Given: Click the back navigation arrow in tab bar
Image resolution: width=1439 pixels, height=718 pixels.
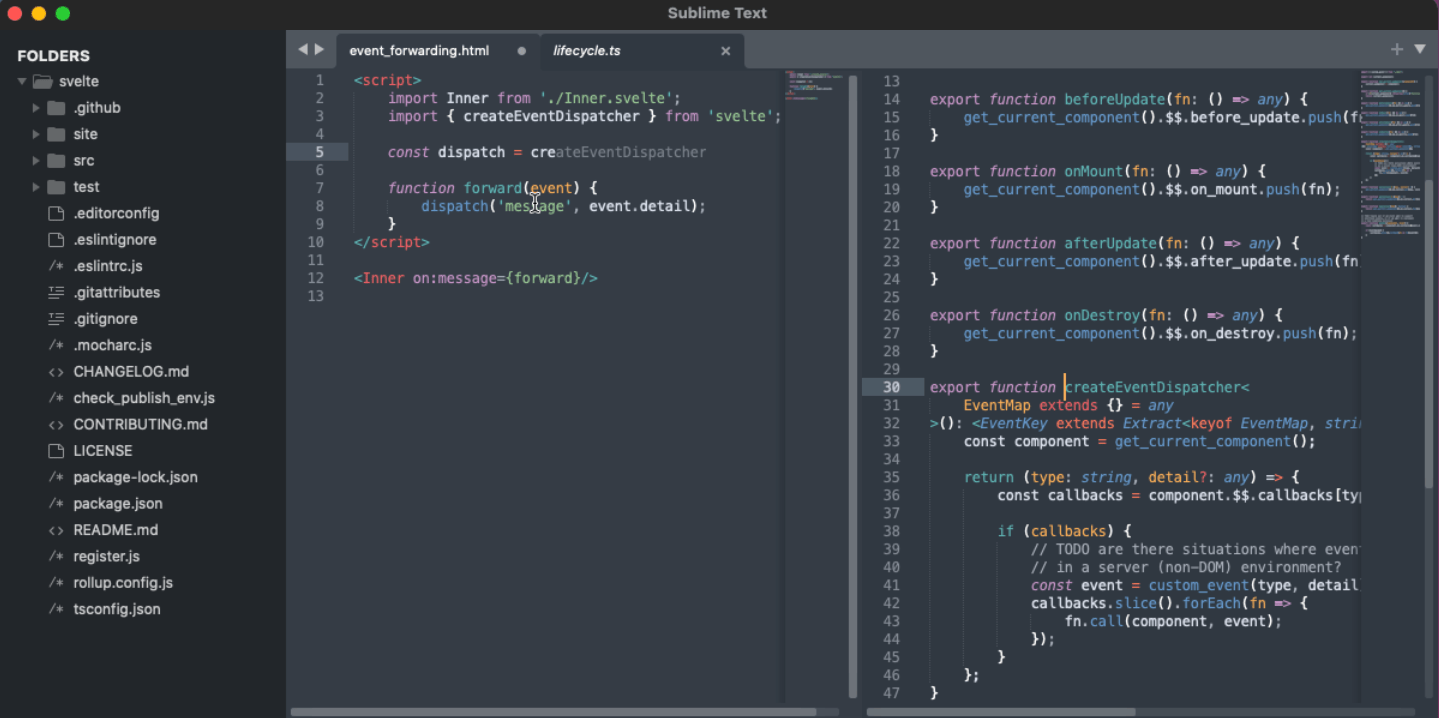Looking at the screenshot, I should coord(303,49).
